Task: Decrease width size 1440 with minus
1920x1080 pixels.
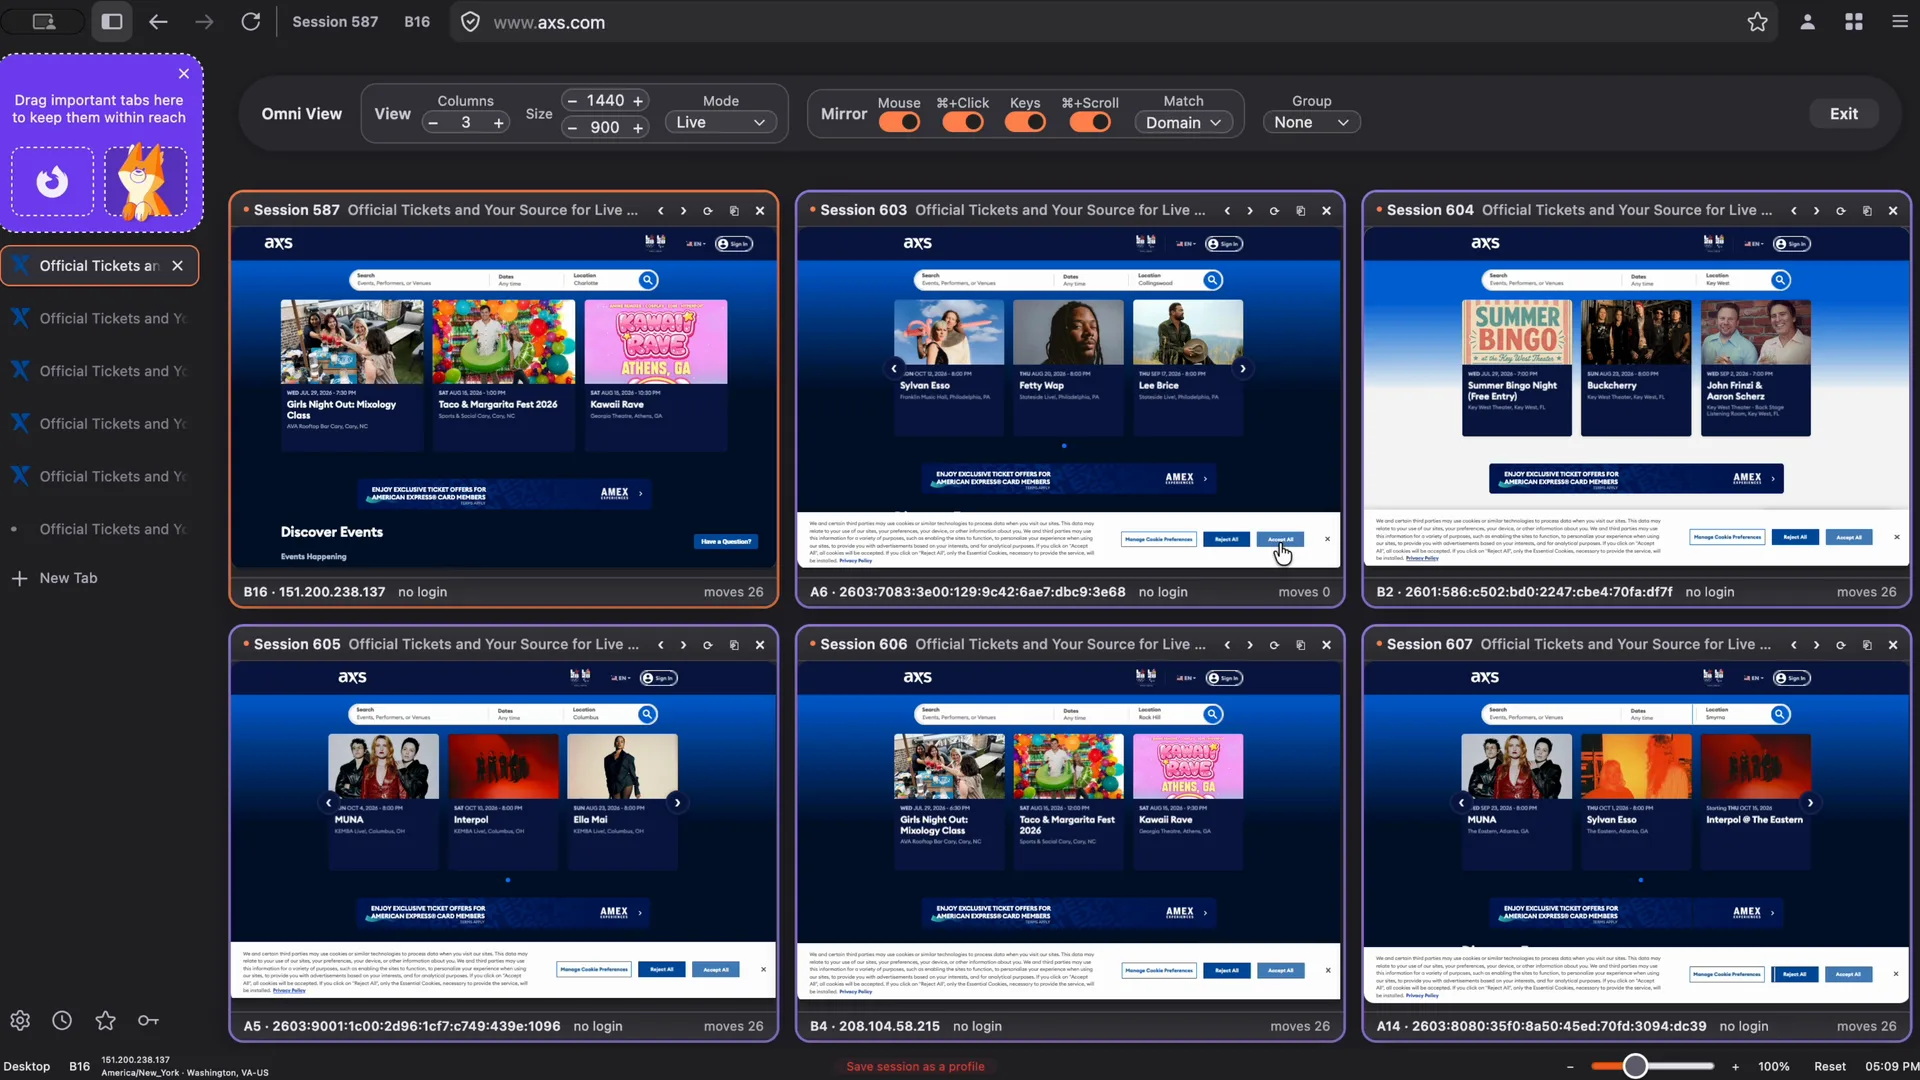Action: point(572,100)
